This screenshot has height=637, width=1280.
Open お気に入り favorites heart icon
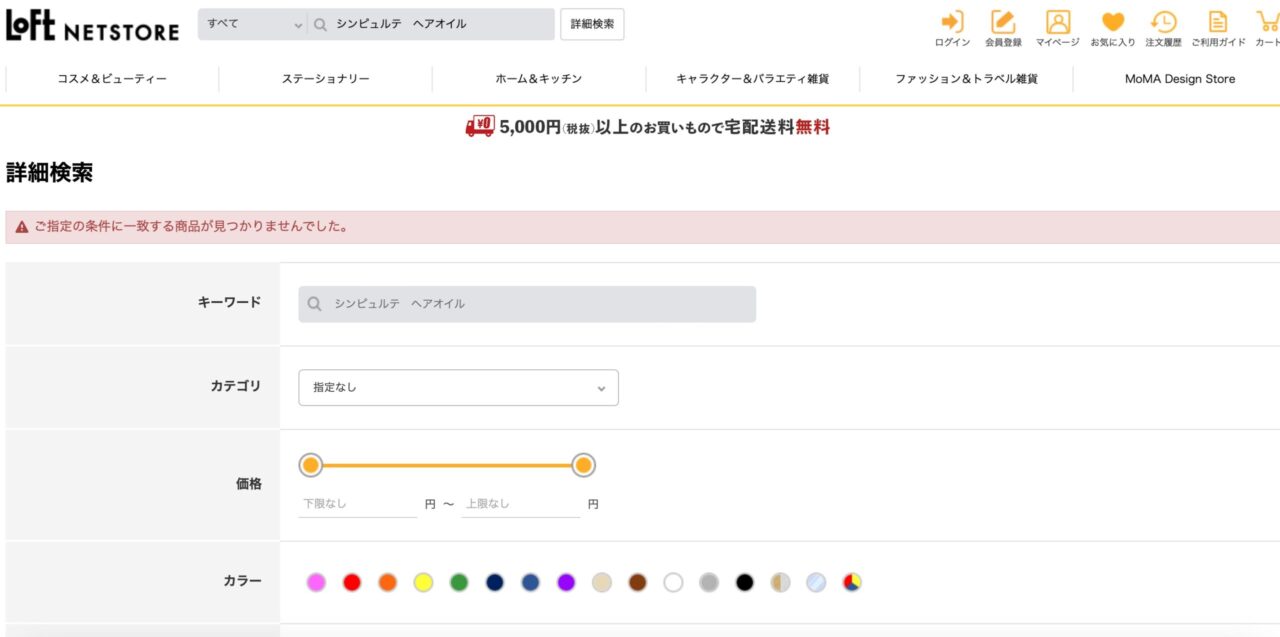[1113, 22]
